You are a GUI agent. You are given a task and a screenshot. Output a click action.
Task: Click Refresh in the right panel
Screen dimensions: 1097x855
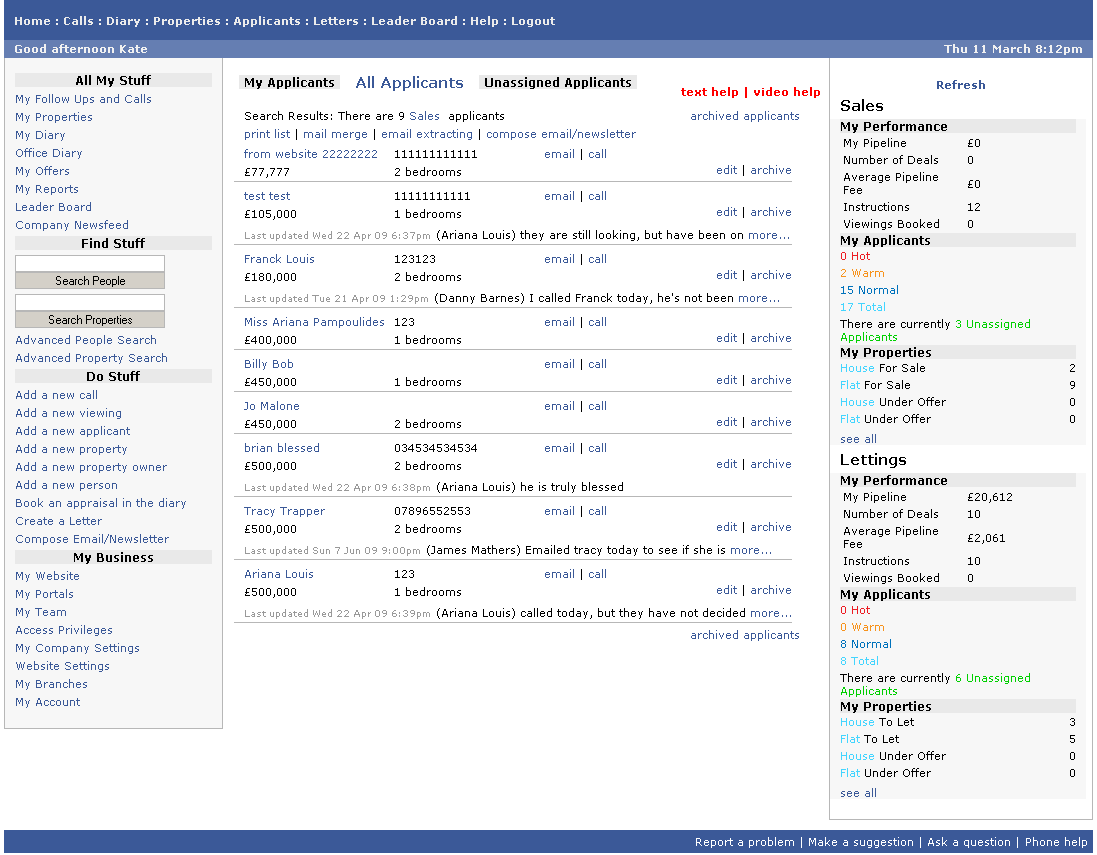coord(961,85)
